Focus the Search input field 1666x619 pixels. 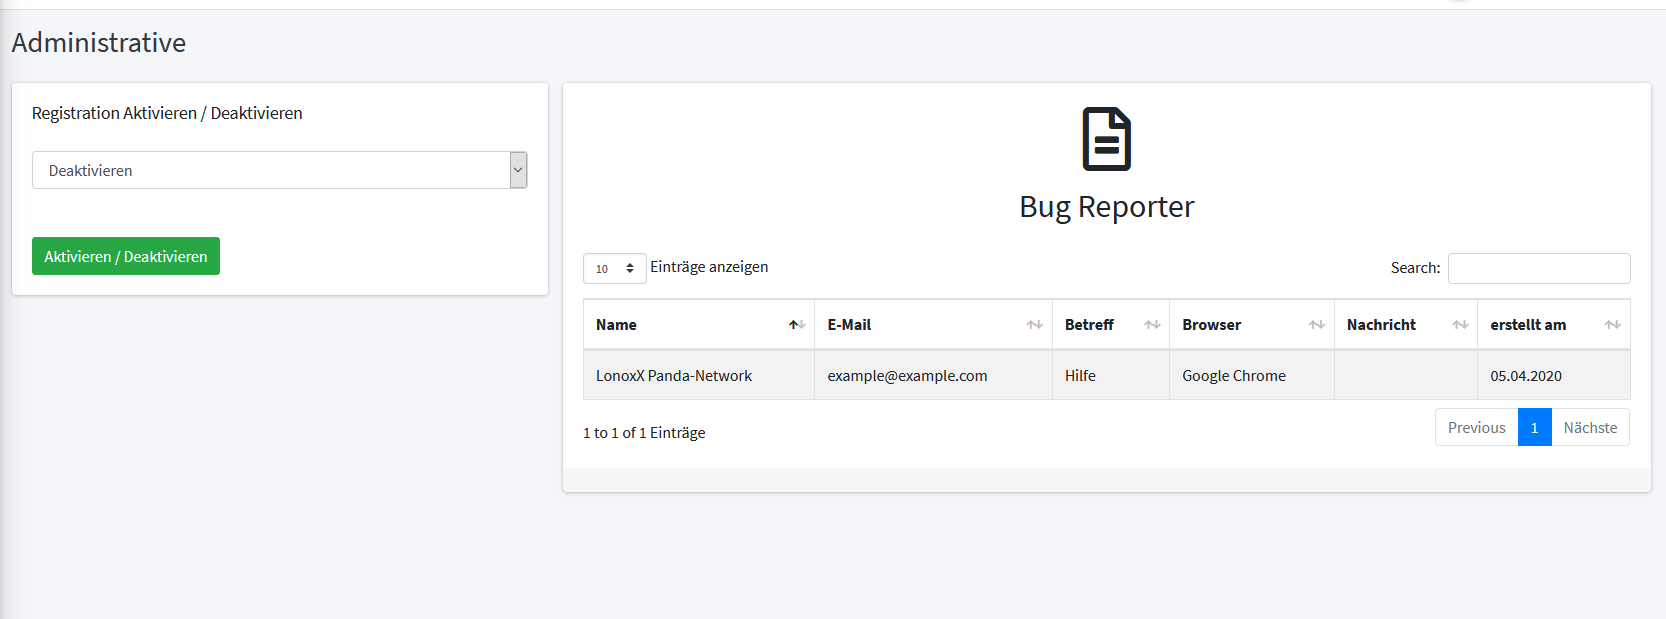[x=1538, y=268]
